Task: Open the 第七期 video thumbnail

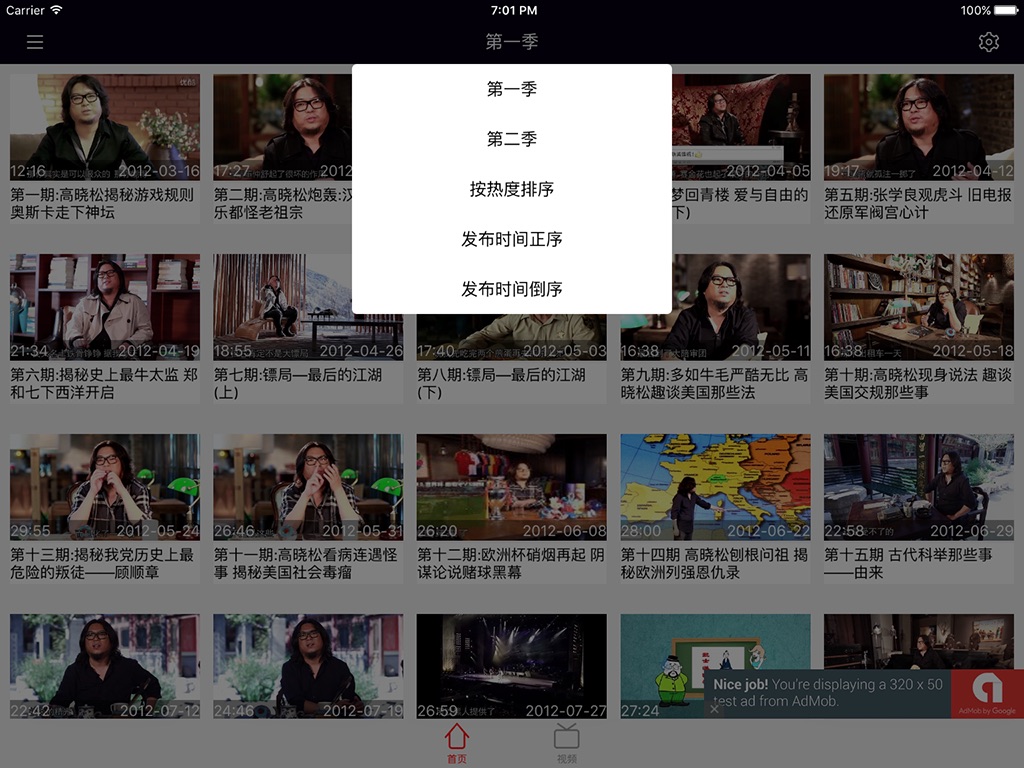Action: pyautogui.click(x=308, y=307)
